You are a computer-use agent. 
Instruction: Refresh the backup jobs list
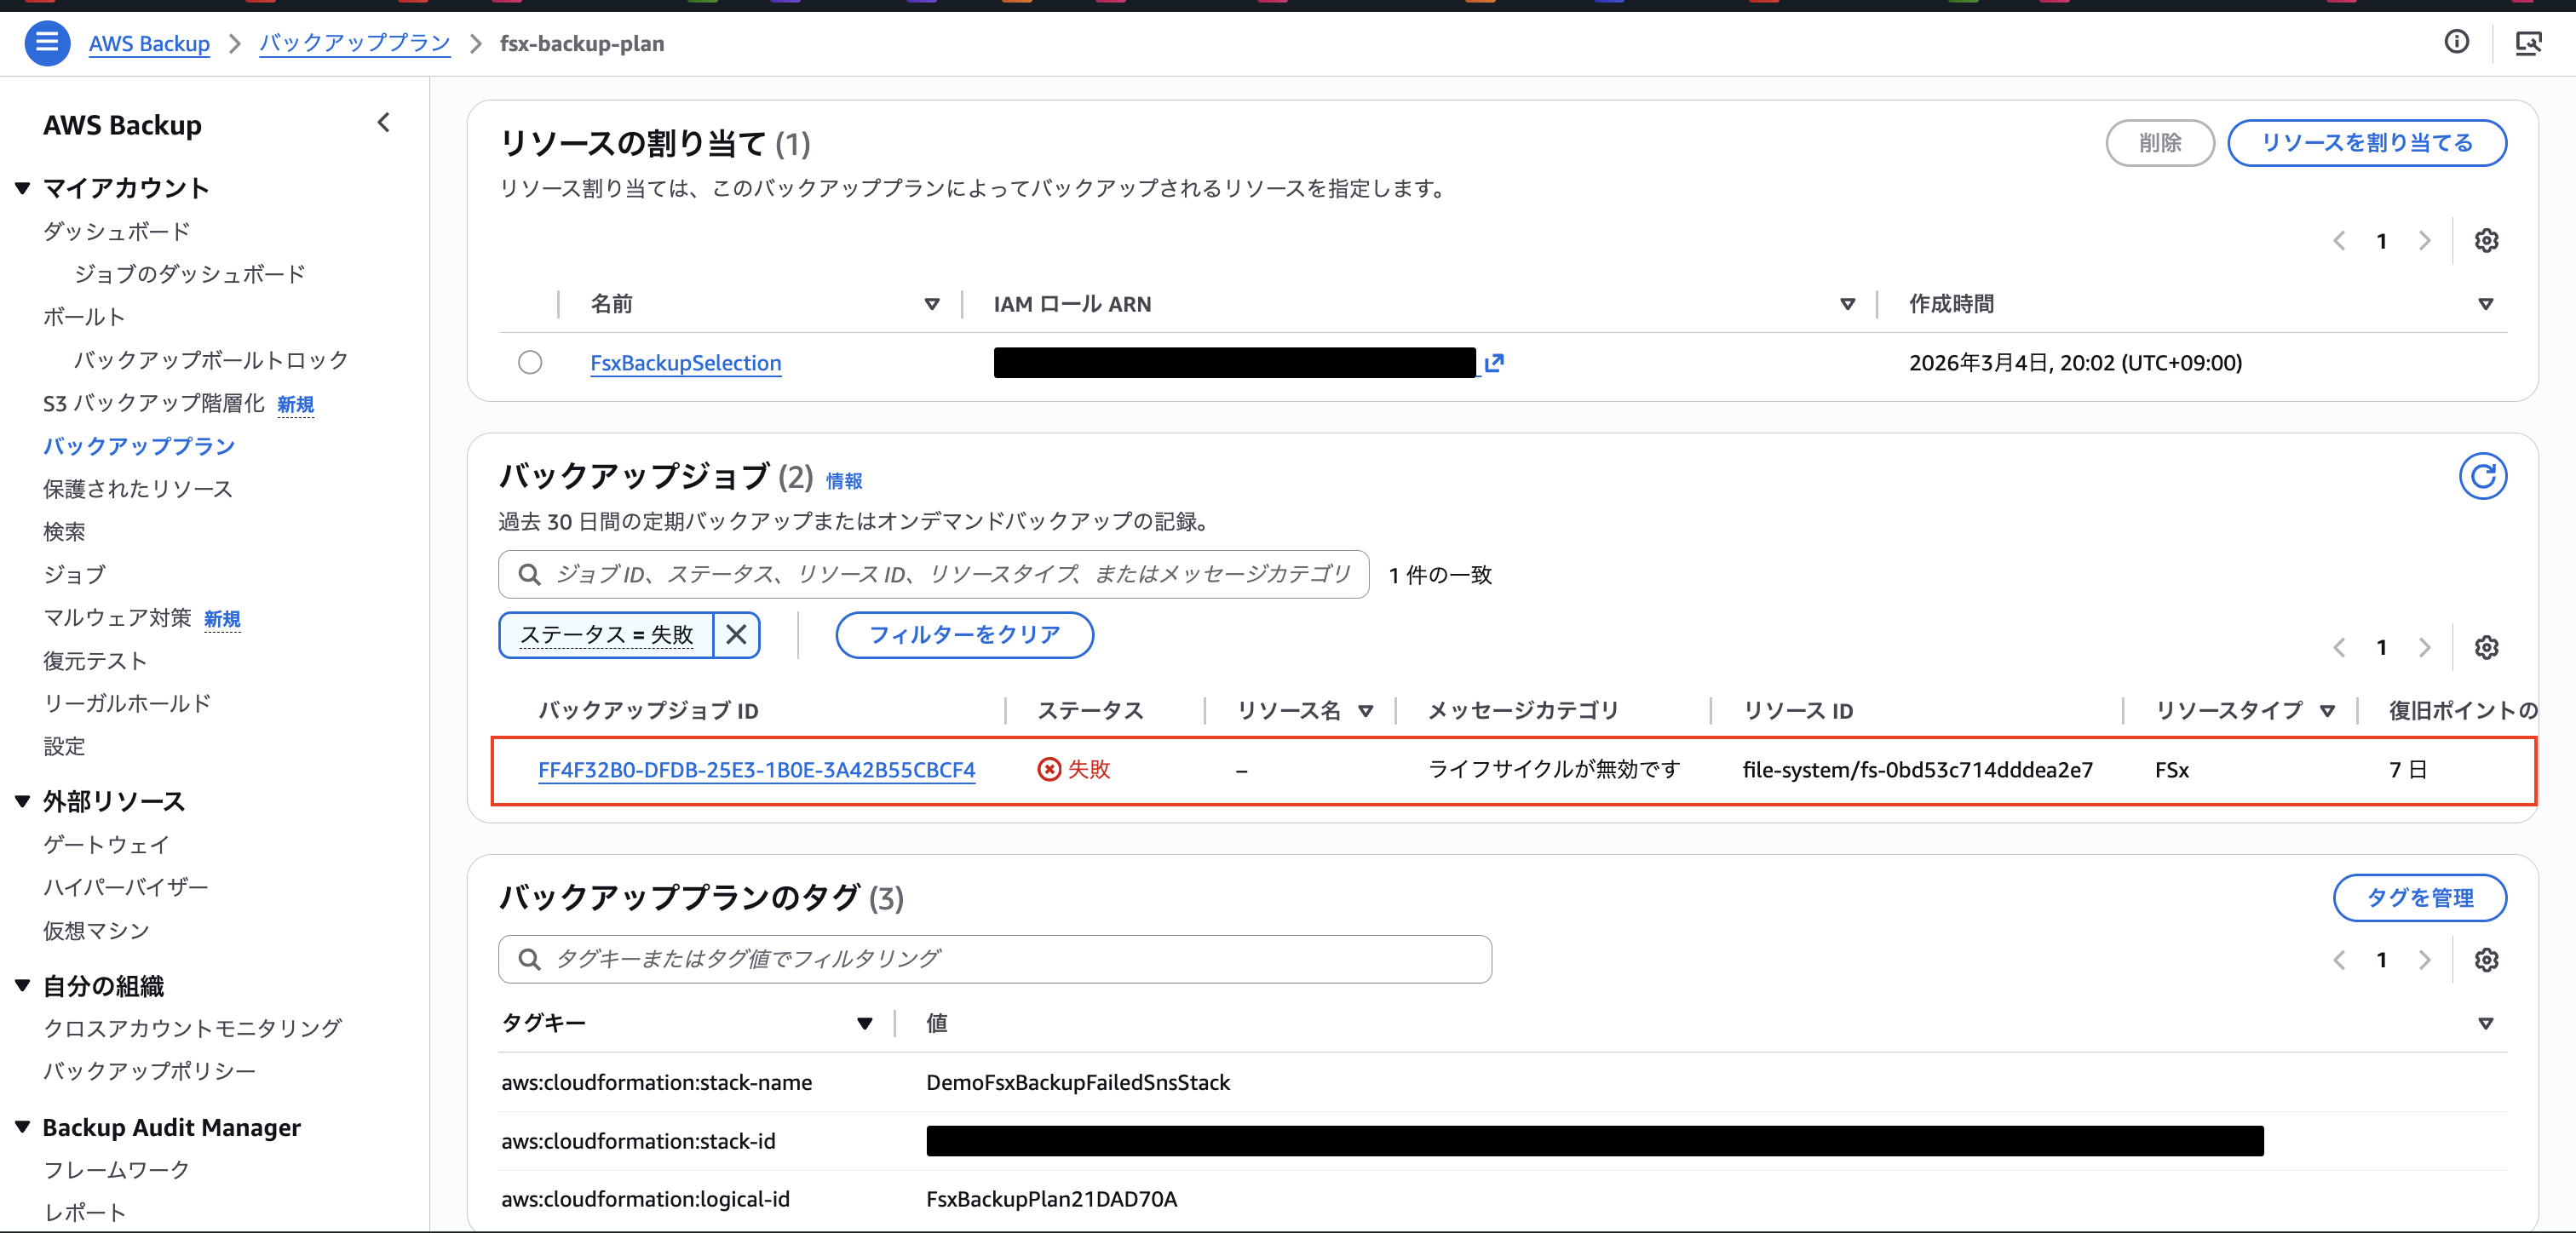(x=2482, y=476)
